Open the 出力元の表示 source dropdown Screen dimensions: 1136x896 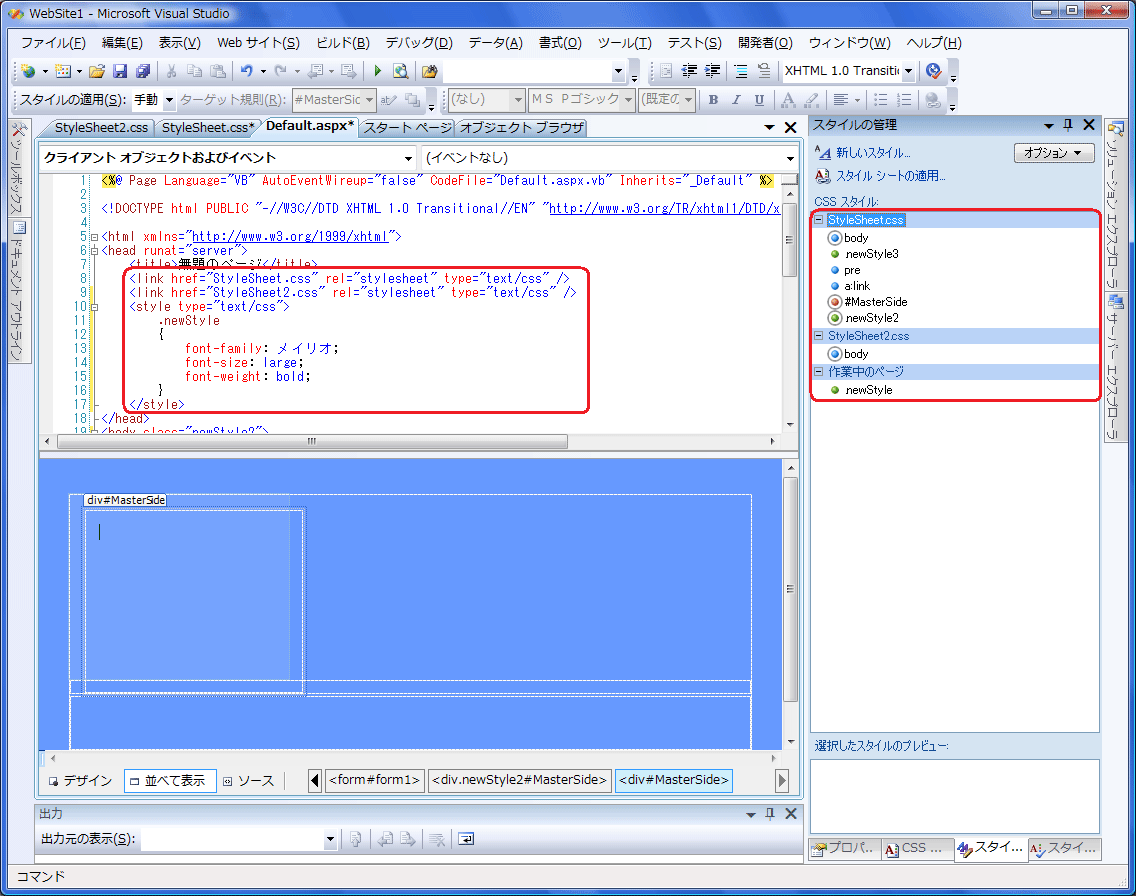click(330, 840)
